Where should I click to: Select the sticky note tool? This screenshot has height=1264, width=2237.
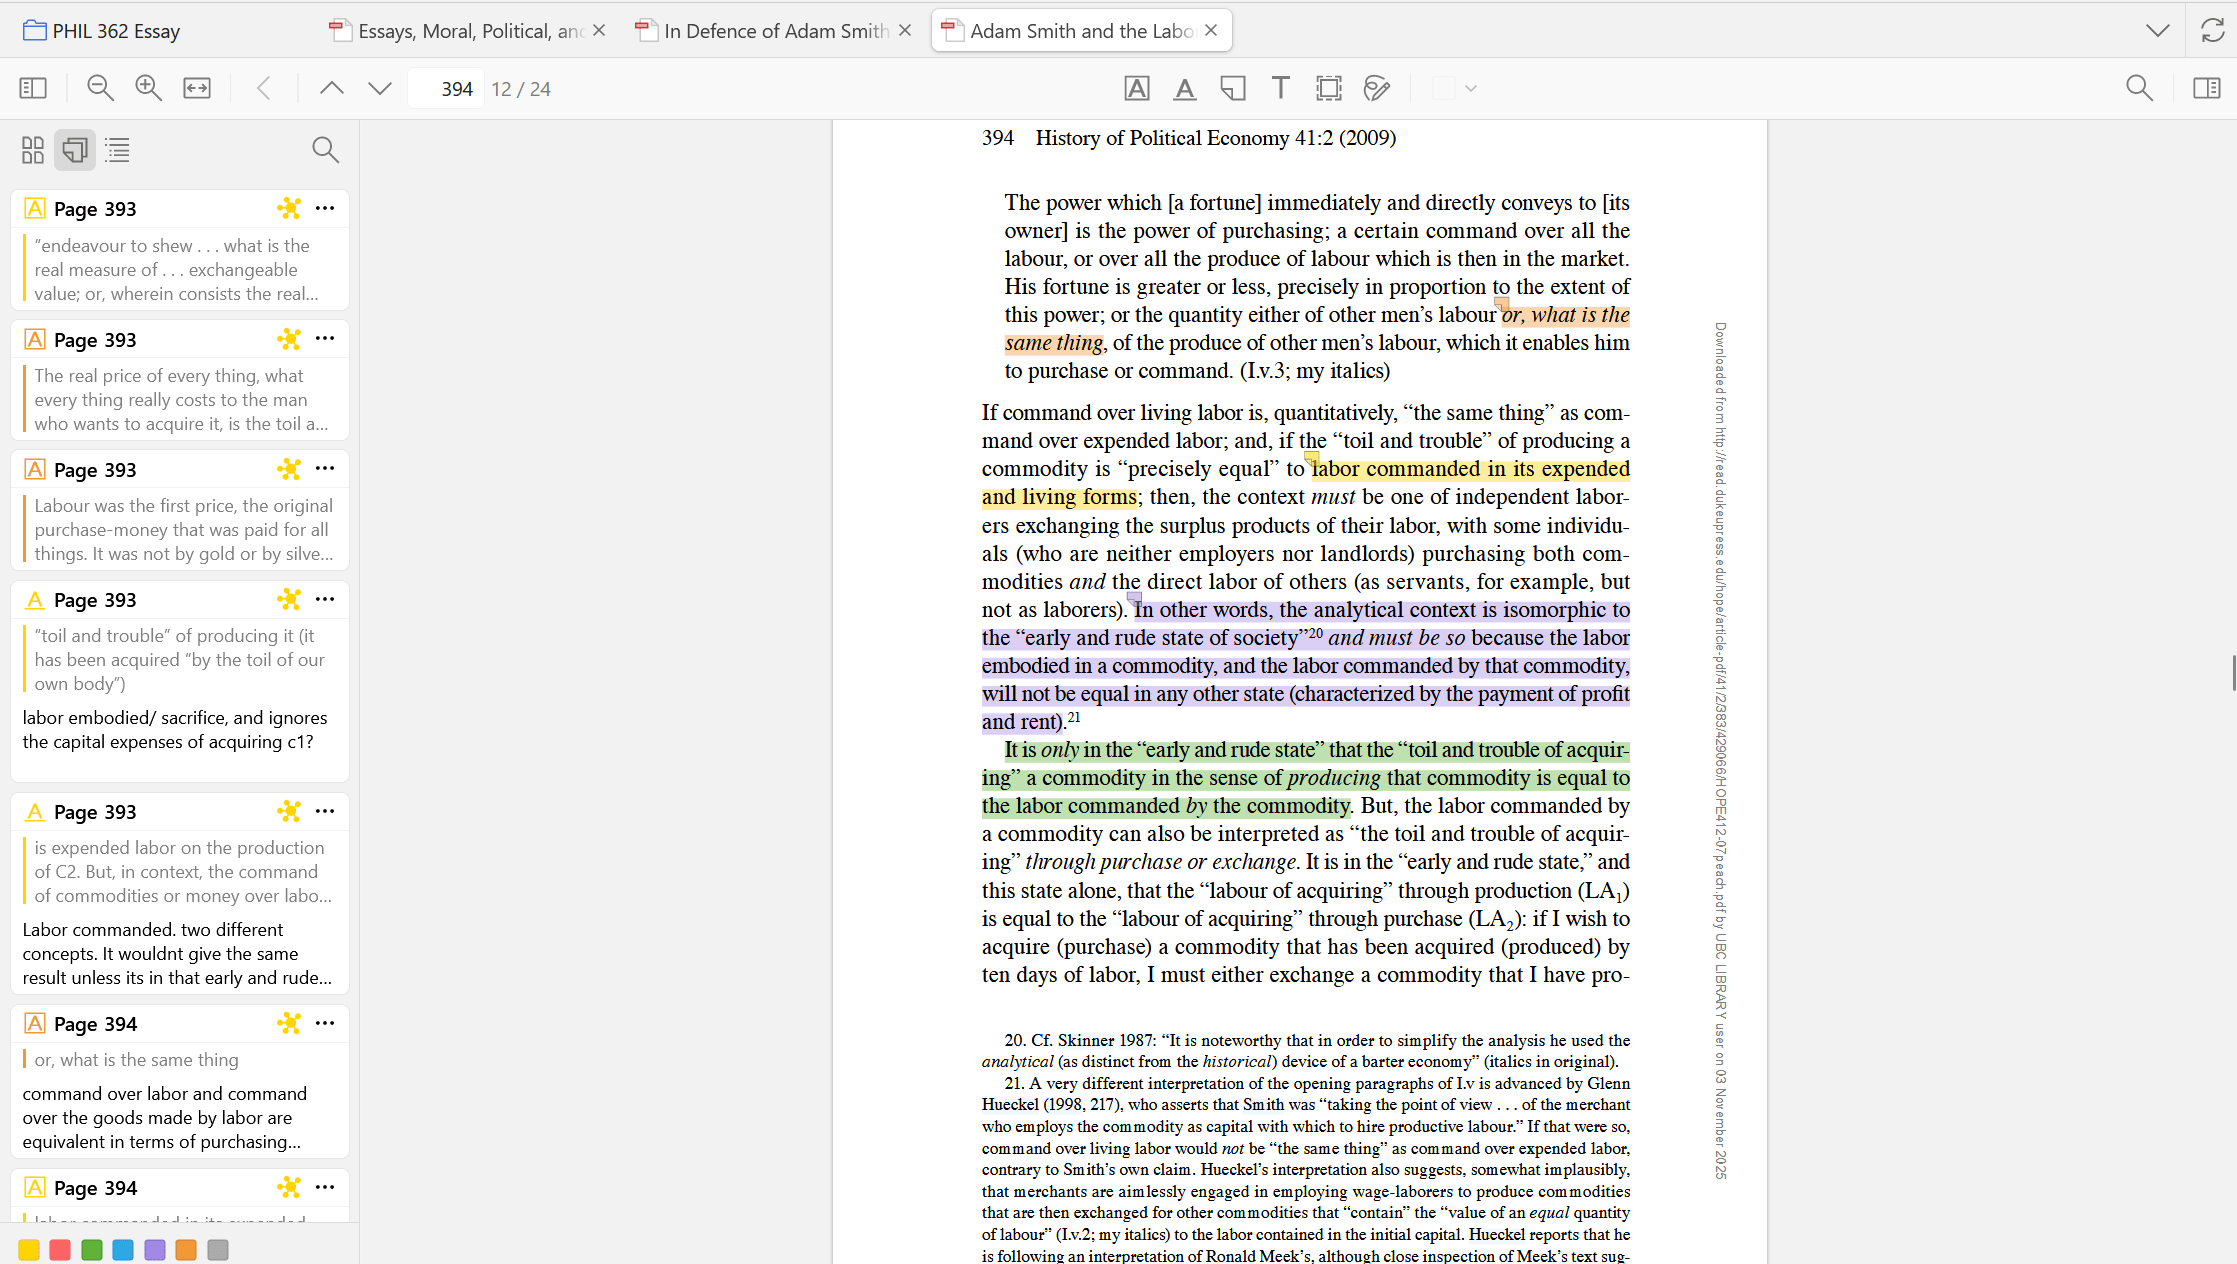pos(1233,88)
